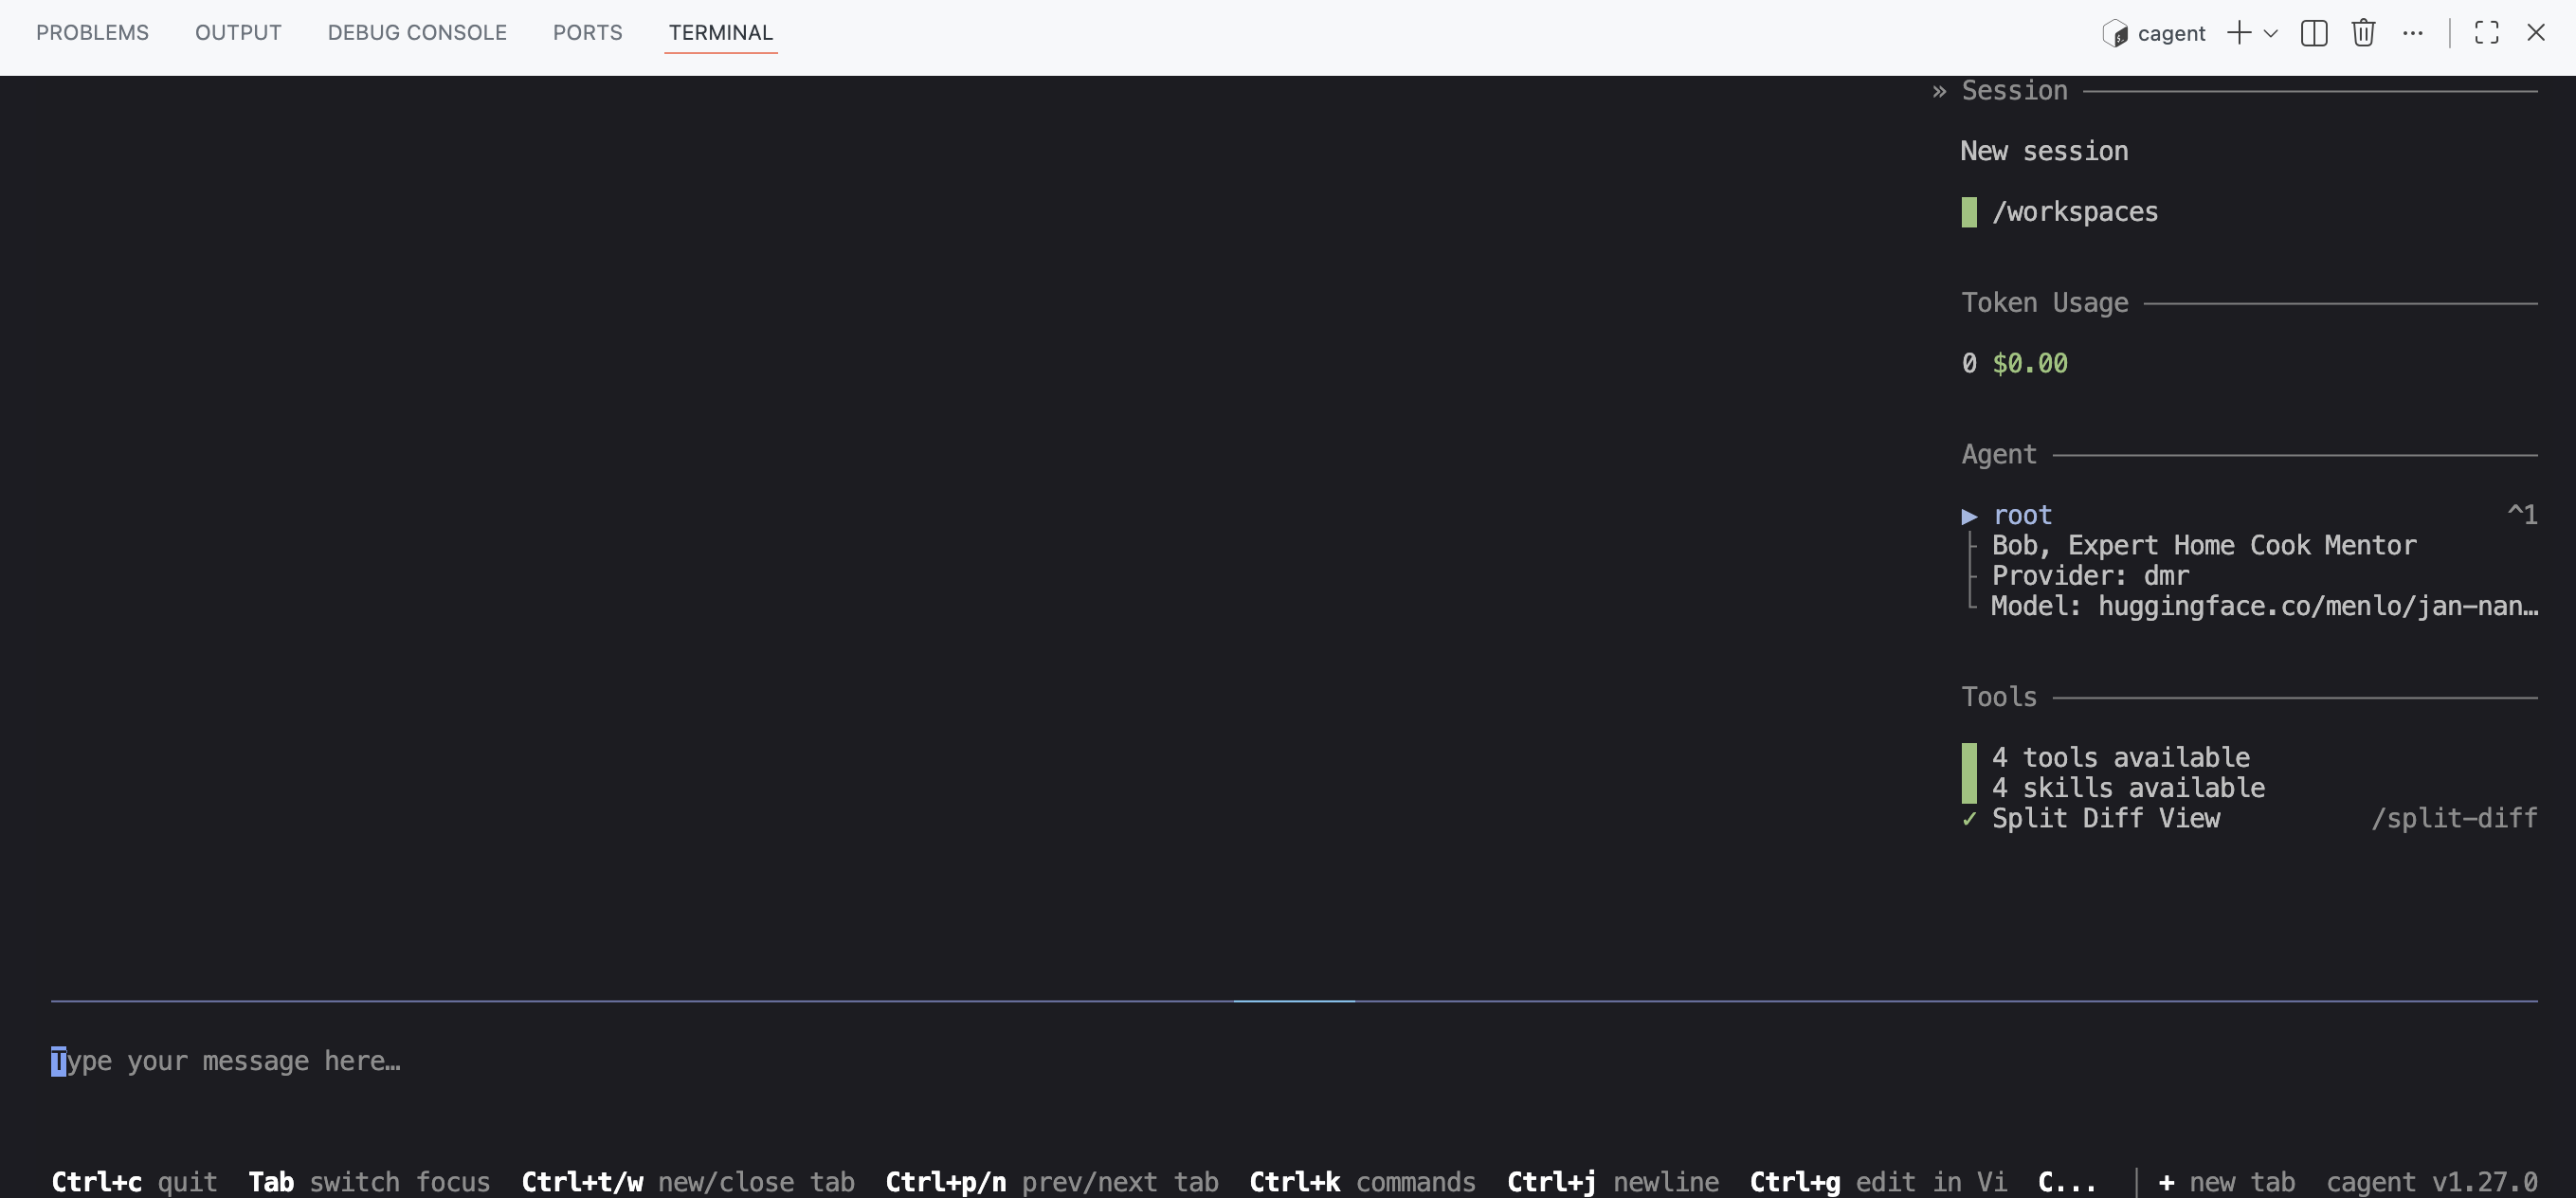Collapse the Session sidebar with double chevron

[x=1939, y=91]
